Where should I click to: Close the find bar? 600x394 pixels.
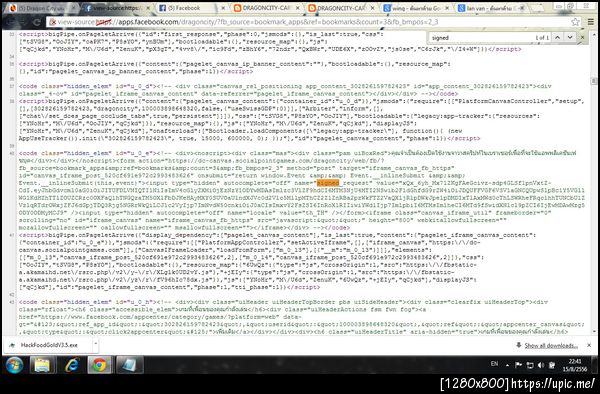[x=582, y=37]
